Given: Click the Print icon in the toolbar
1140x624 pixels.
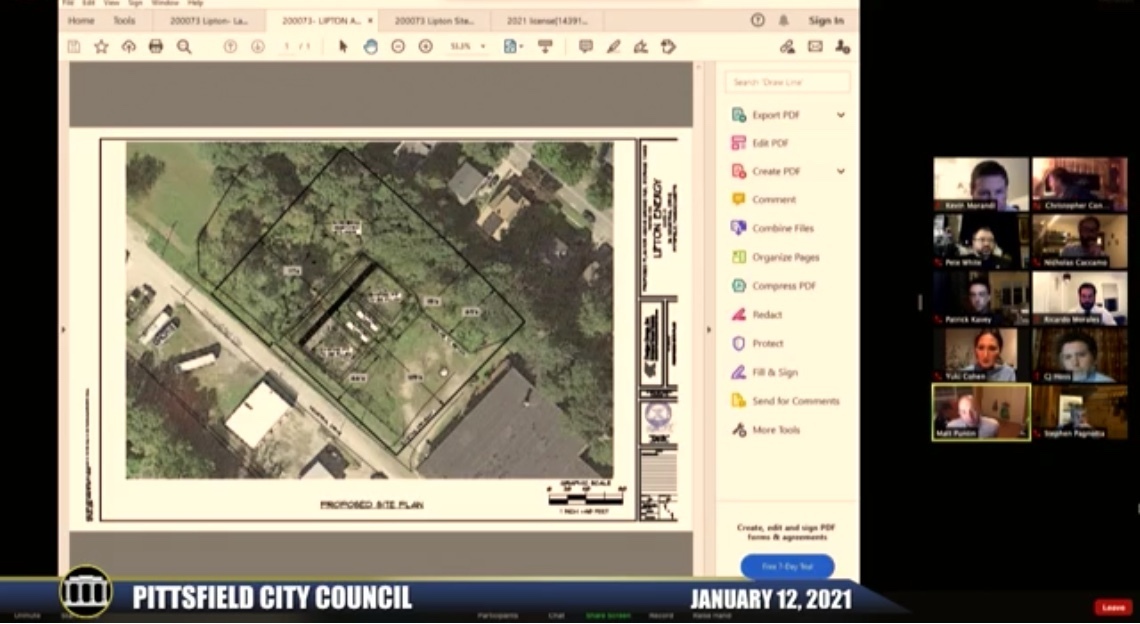Looking at the screenshot, I should coord(156,46).
